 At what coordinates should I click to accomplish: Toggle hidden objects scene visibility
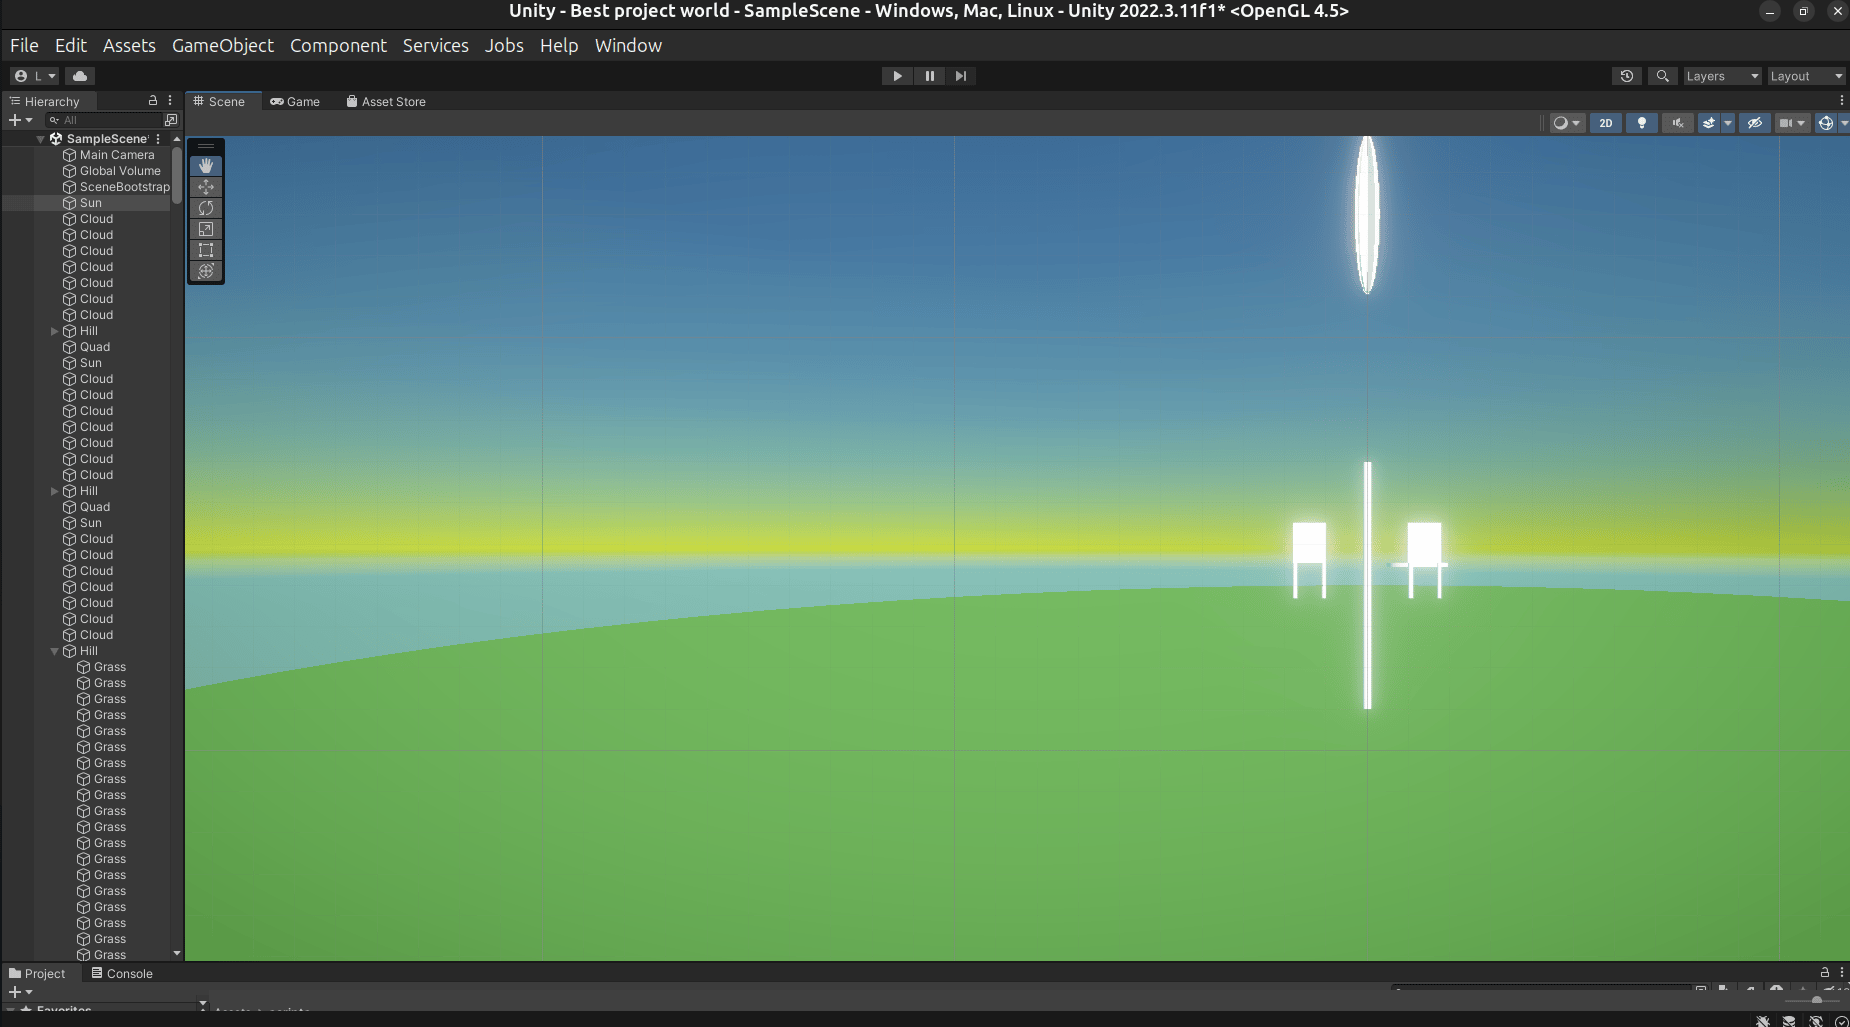[x=1754, y=123]
